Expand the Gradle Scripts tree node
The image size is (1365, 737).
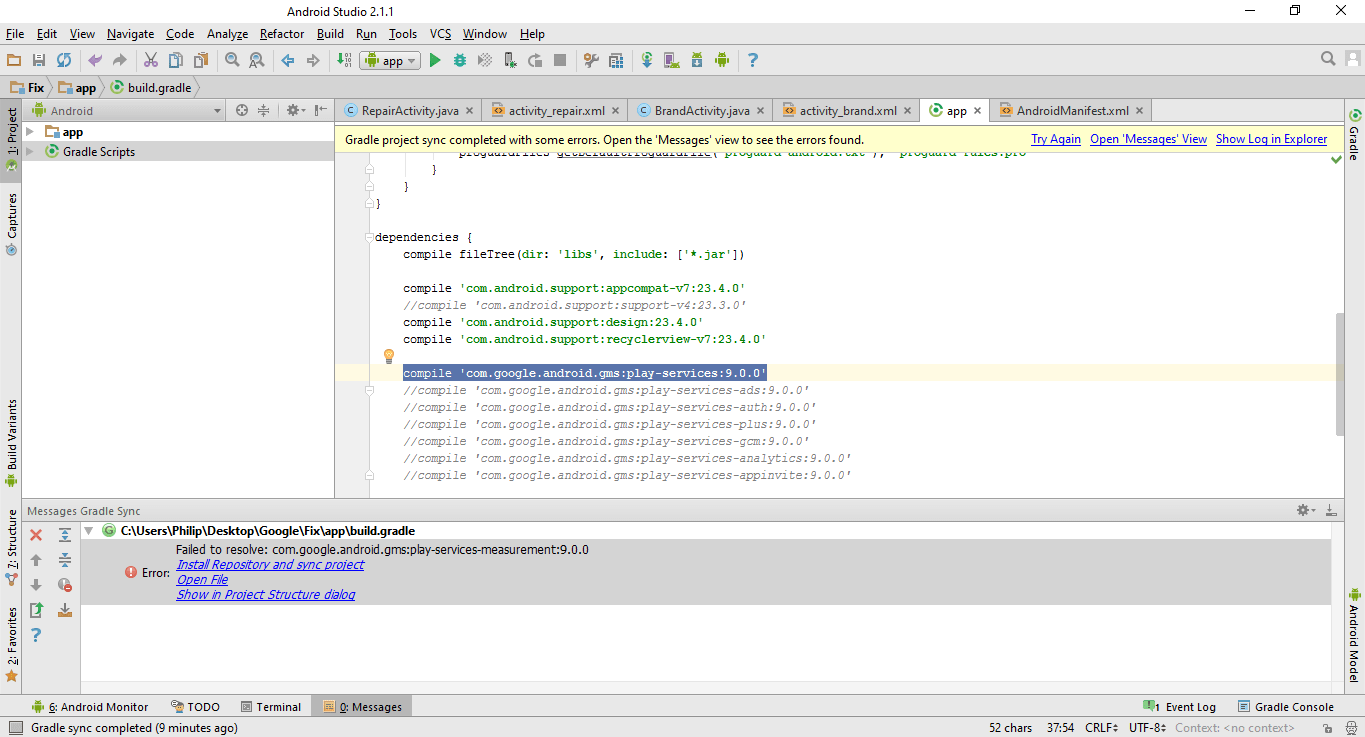(30, 152)
